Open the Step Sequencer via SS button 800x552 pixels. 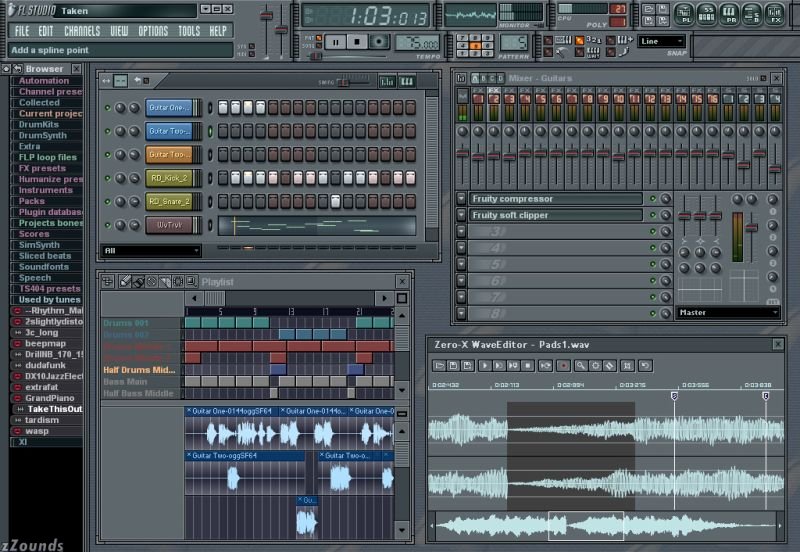pos(706,14)
